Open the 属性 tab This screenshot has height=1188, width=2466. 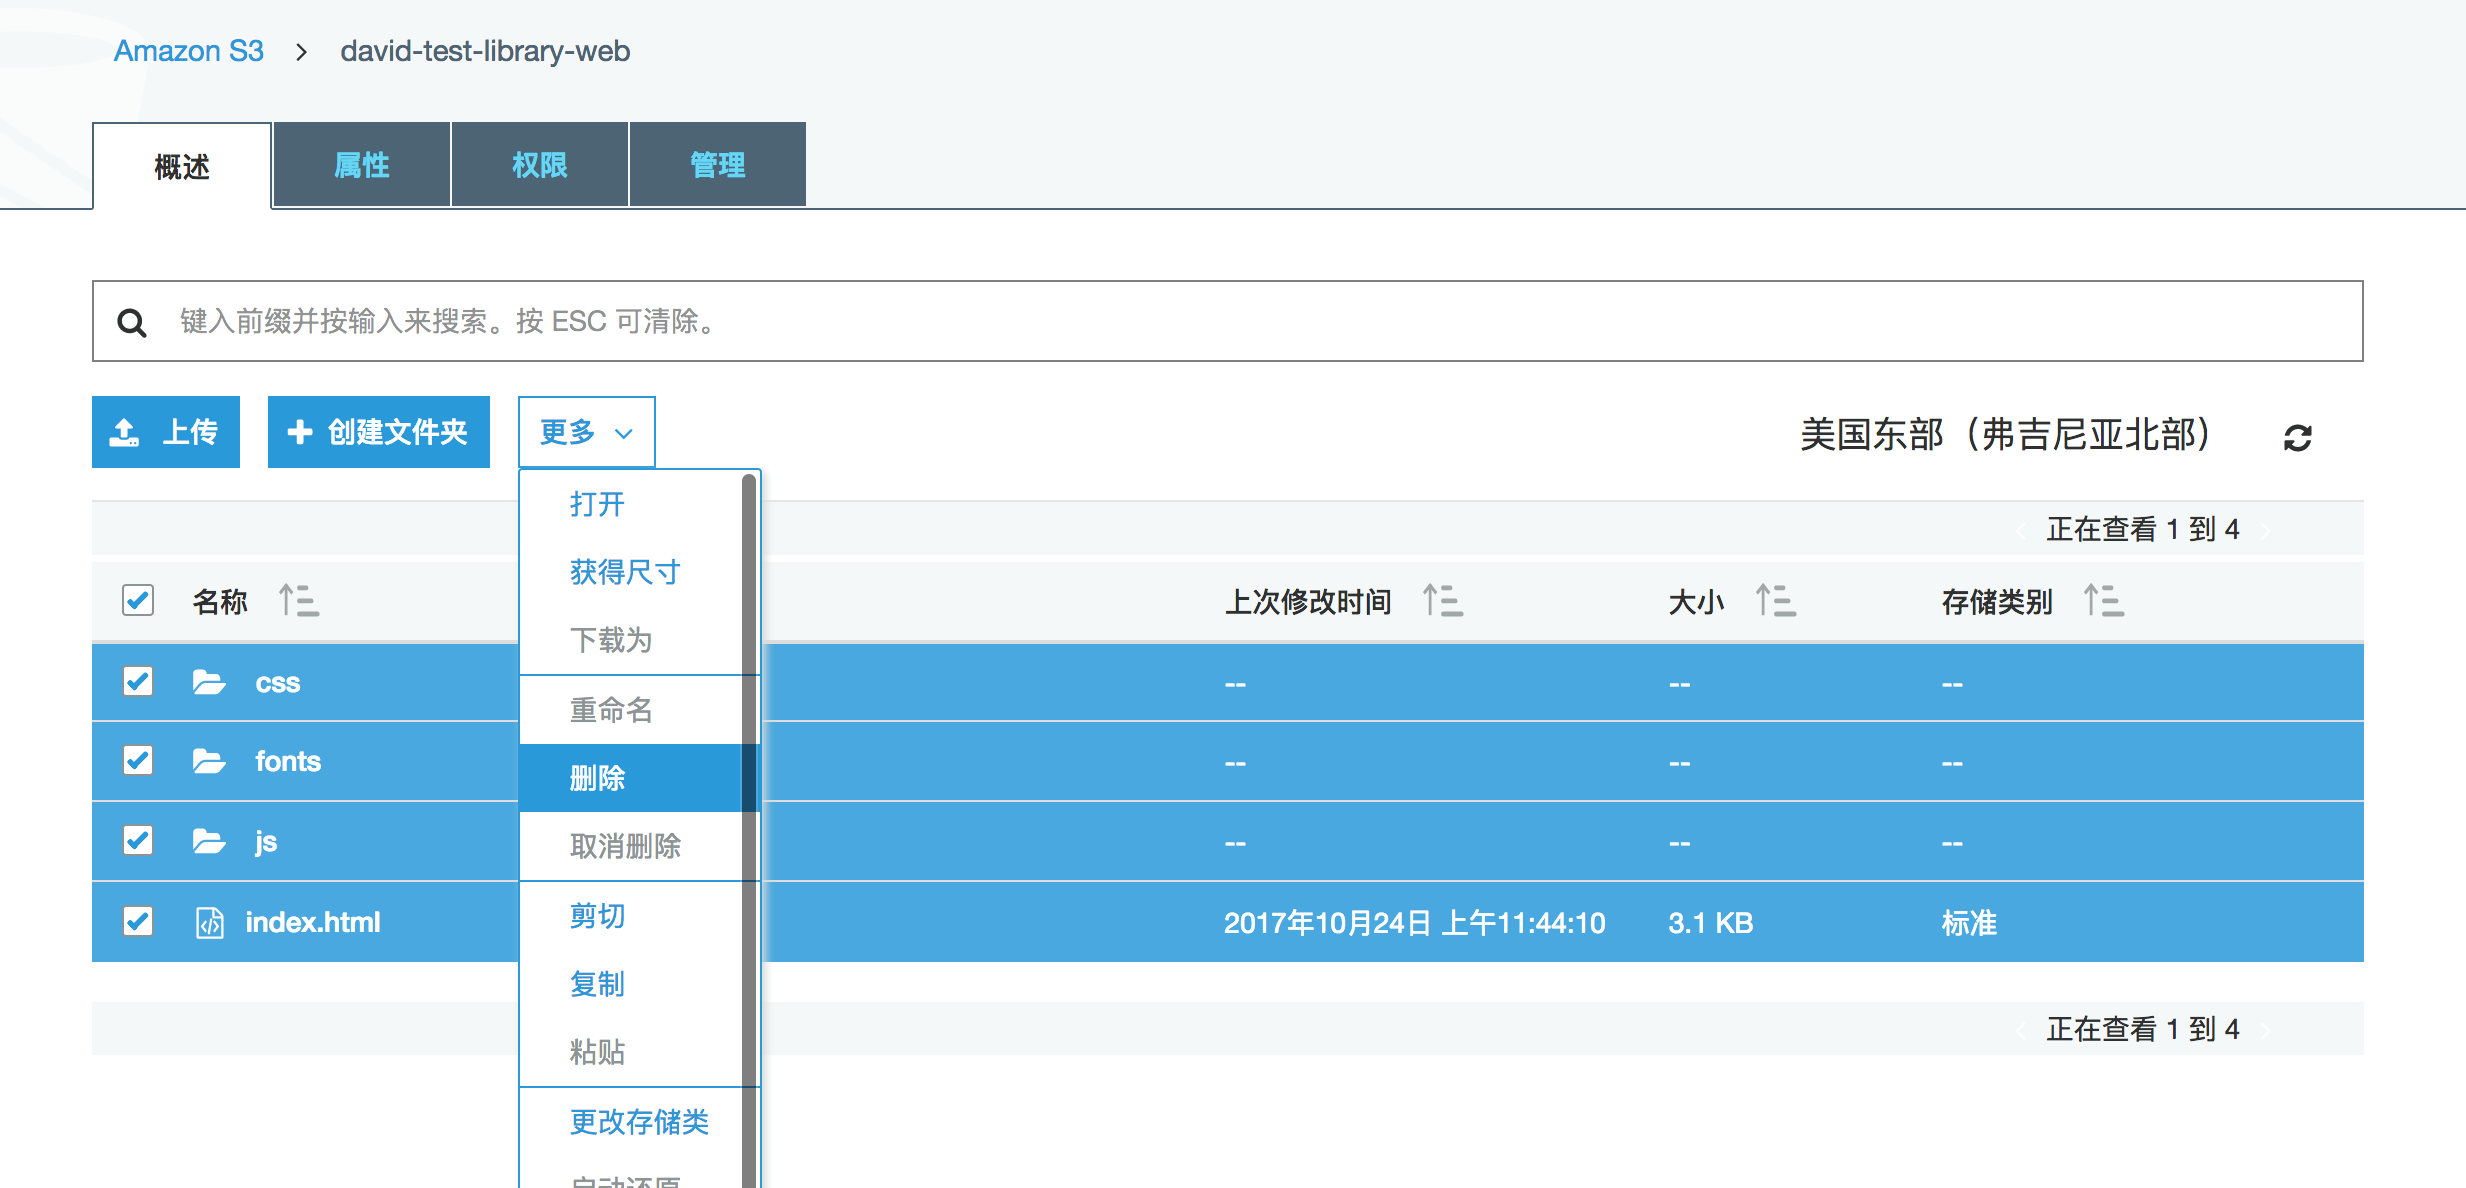(x=361, y=165)
